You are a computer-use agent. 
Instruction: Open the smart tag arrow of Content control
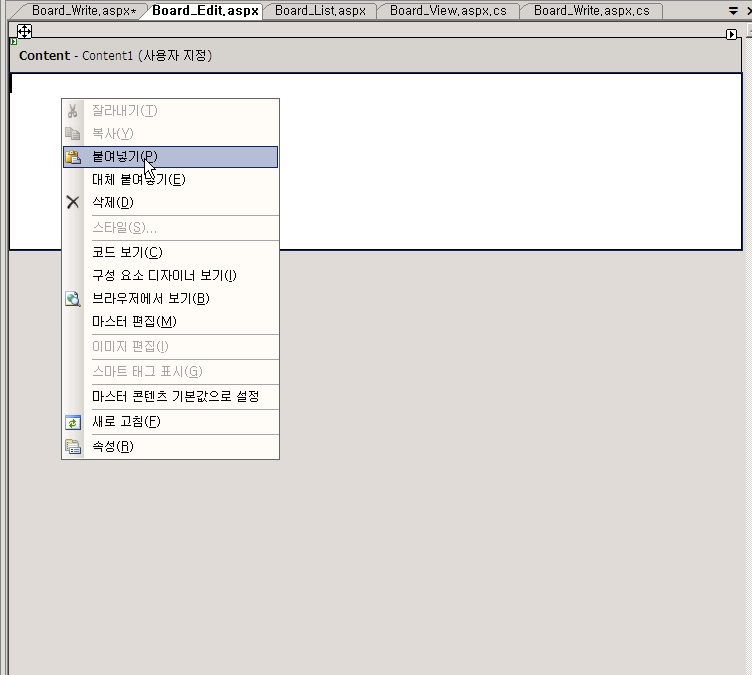tap(731, 35)
